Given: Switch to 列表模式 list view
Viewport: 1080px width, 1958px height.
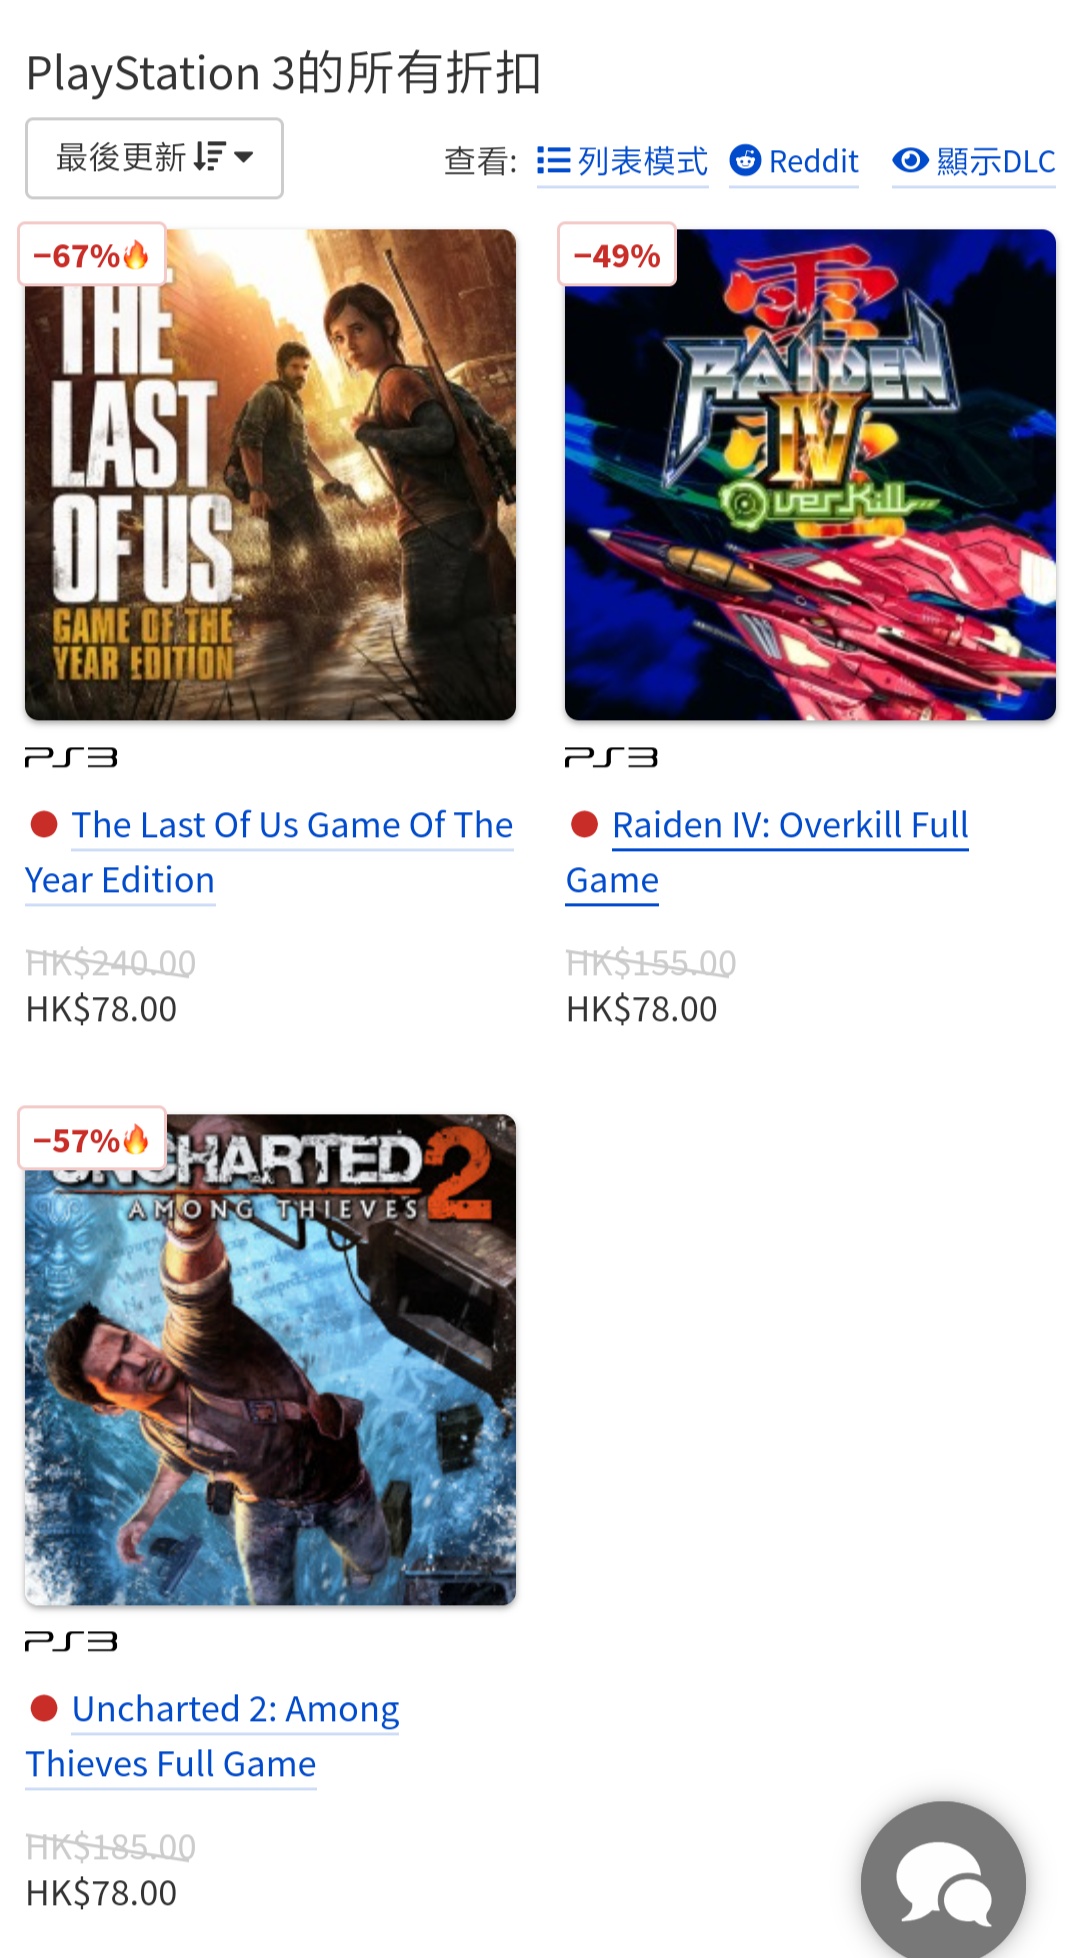Looking at the screenshot, I should click(622, 161).
